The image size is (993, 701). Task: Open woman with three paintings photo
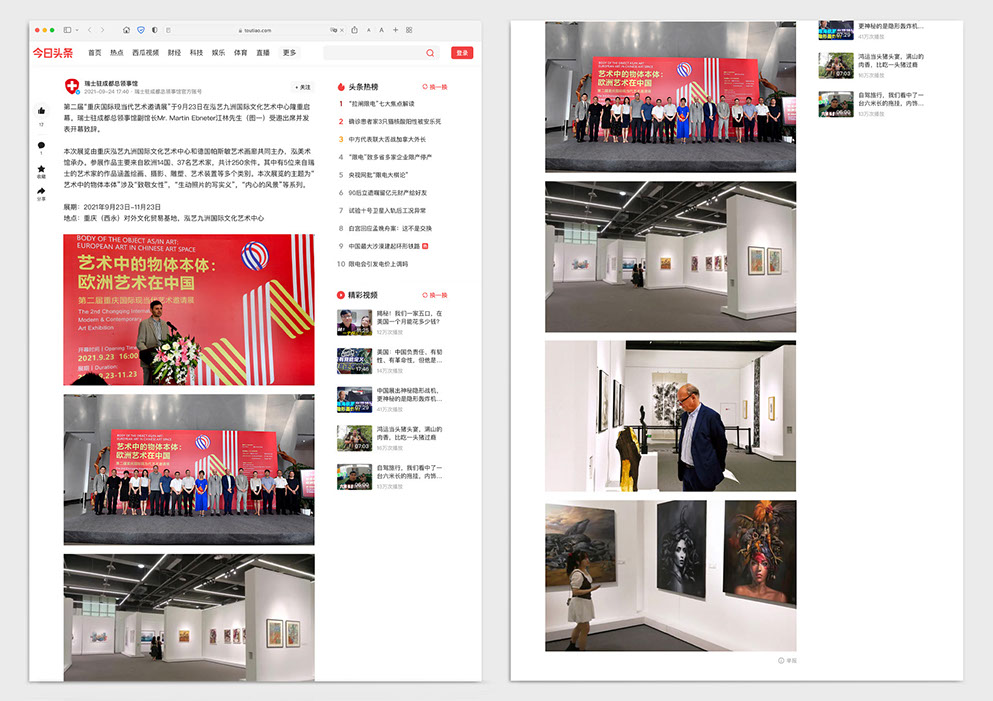click(671, 576)
